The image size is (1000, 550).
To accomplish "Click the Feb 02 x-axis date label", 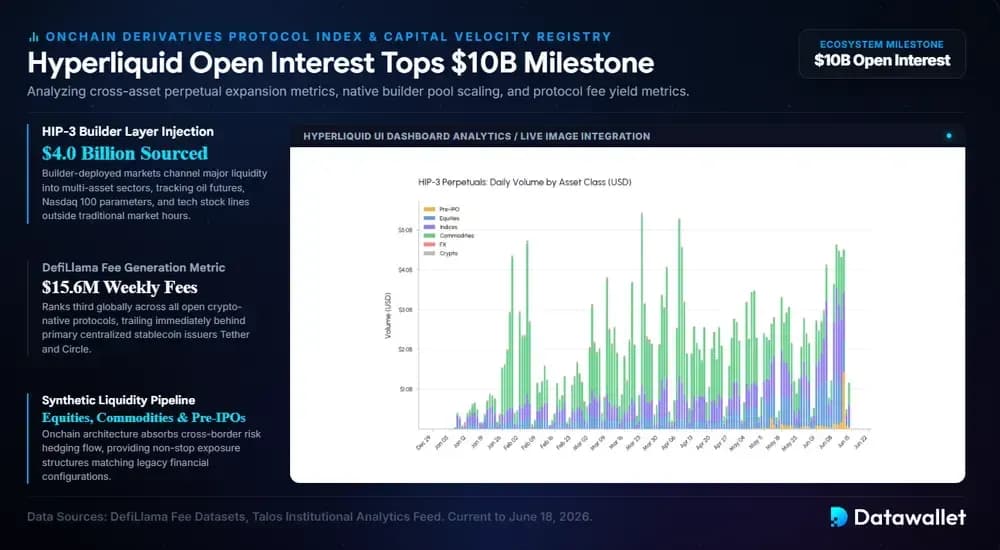I will [x=511, y=442].
